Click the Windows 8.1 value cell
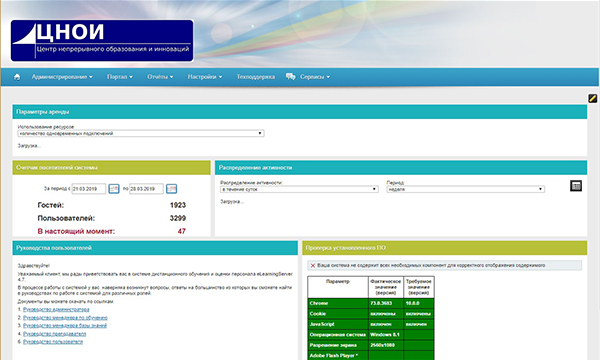The image size is (600, 360). click(x=386, y=335)
